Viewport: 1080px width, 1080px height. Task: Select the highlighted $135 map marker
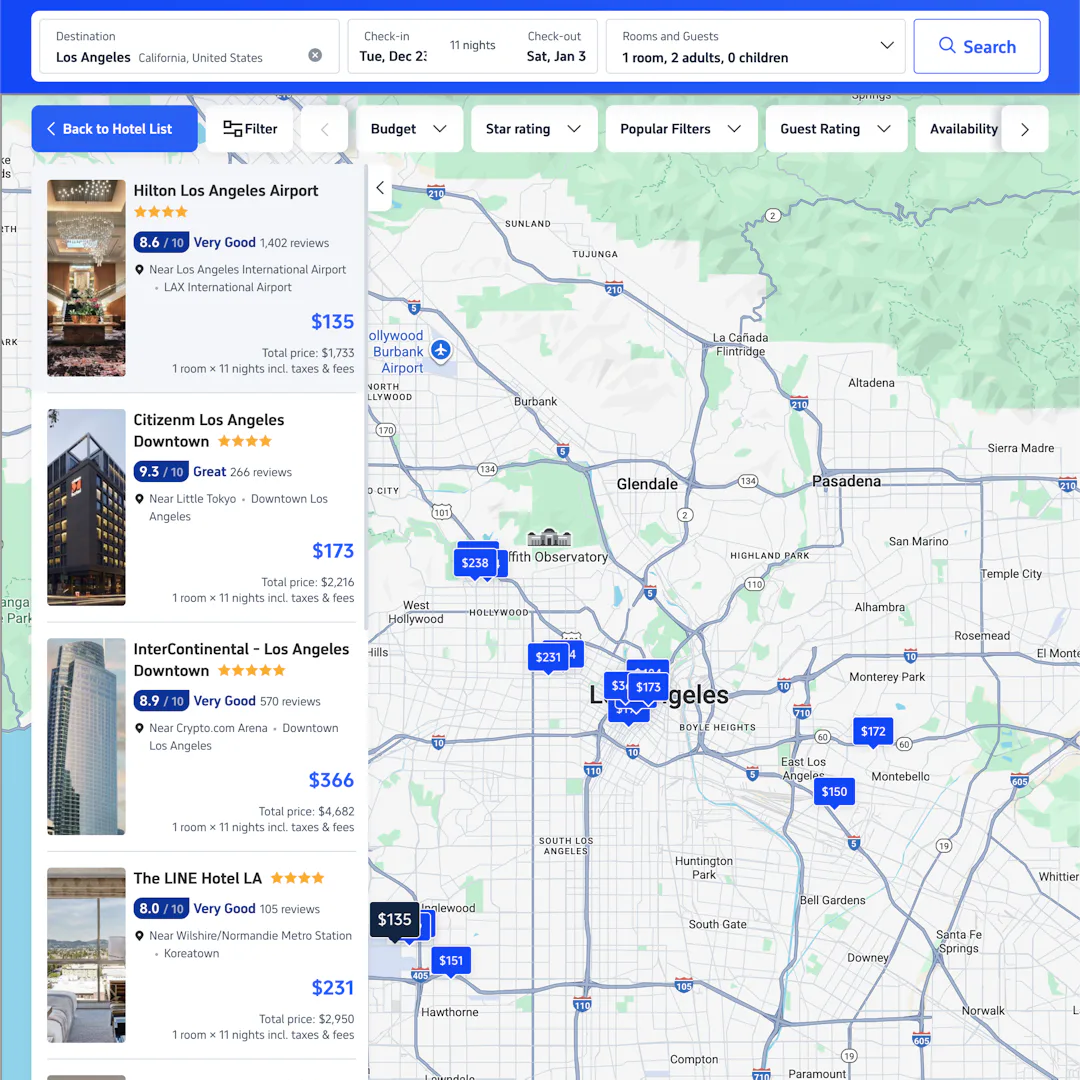tap(395, 920)
